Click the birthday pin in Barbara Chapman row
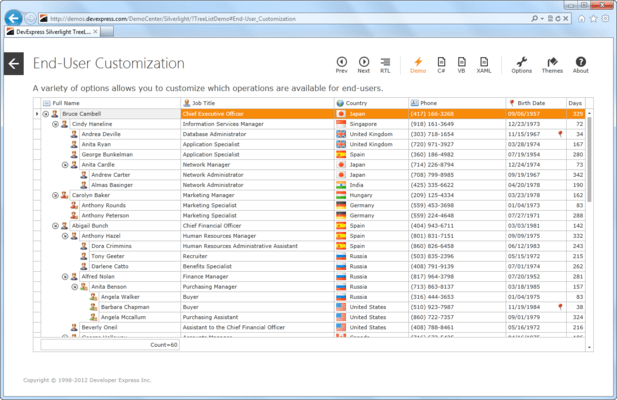The width and height of the screenshot is (617, 400). (560, 307)
